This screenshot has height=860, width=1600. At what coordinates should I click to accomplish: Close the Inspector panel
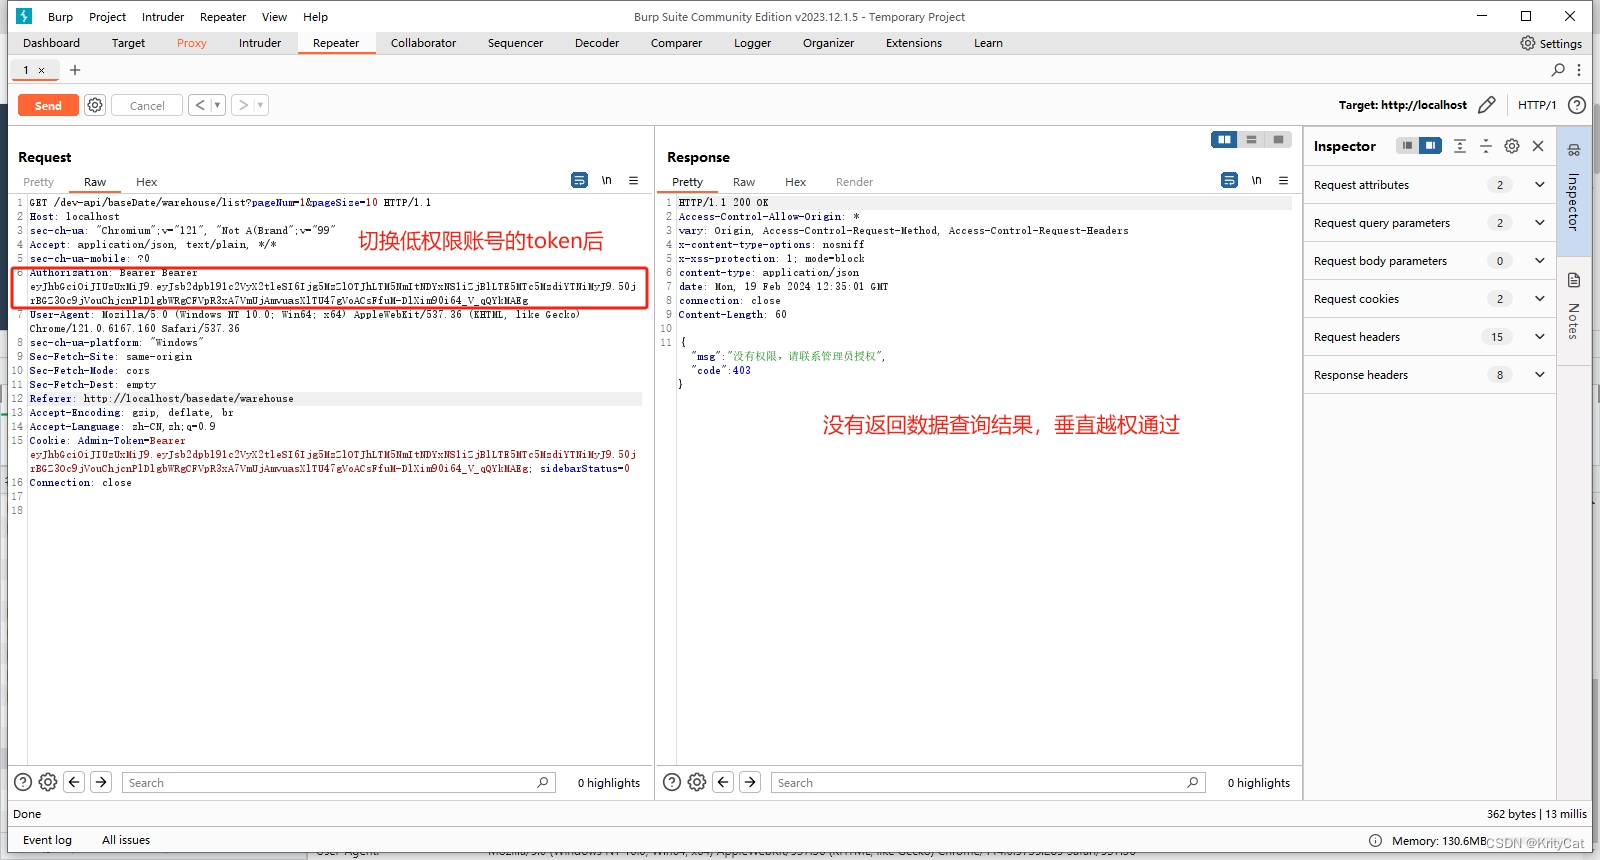(x=1538, y=146)
